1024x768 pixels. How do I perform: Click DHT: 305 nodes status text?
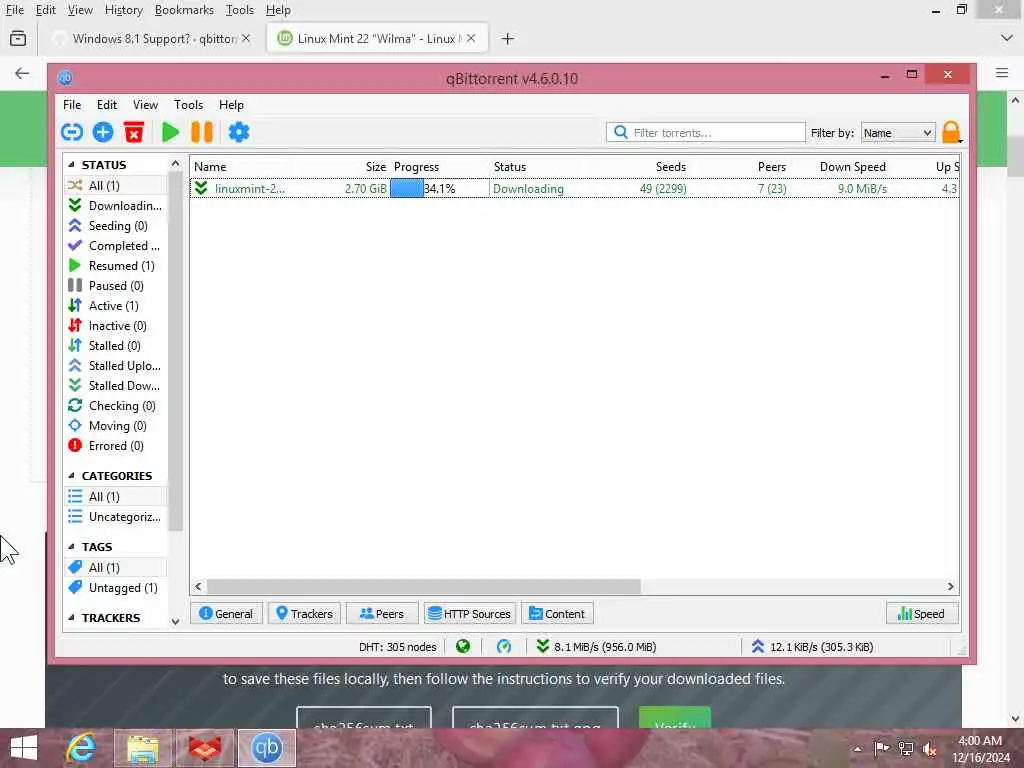[397, 647]
